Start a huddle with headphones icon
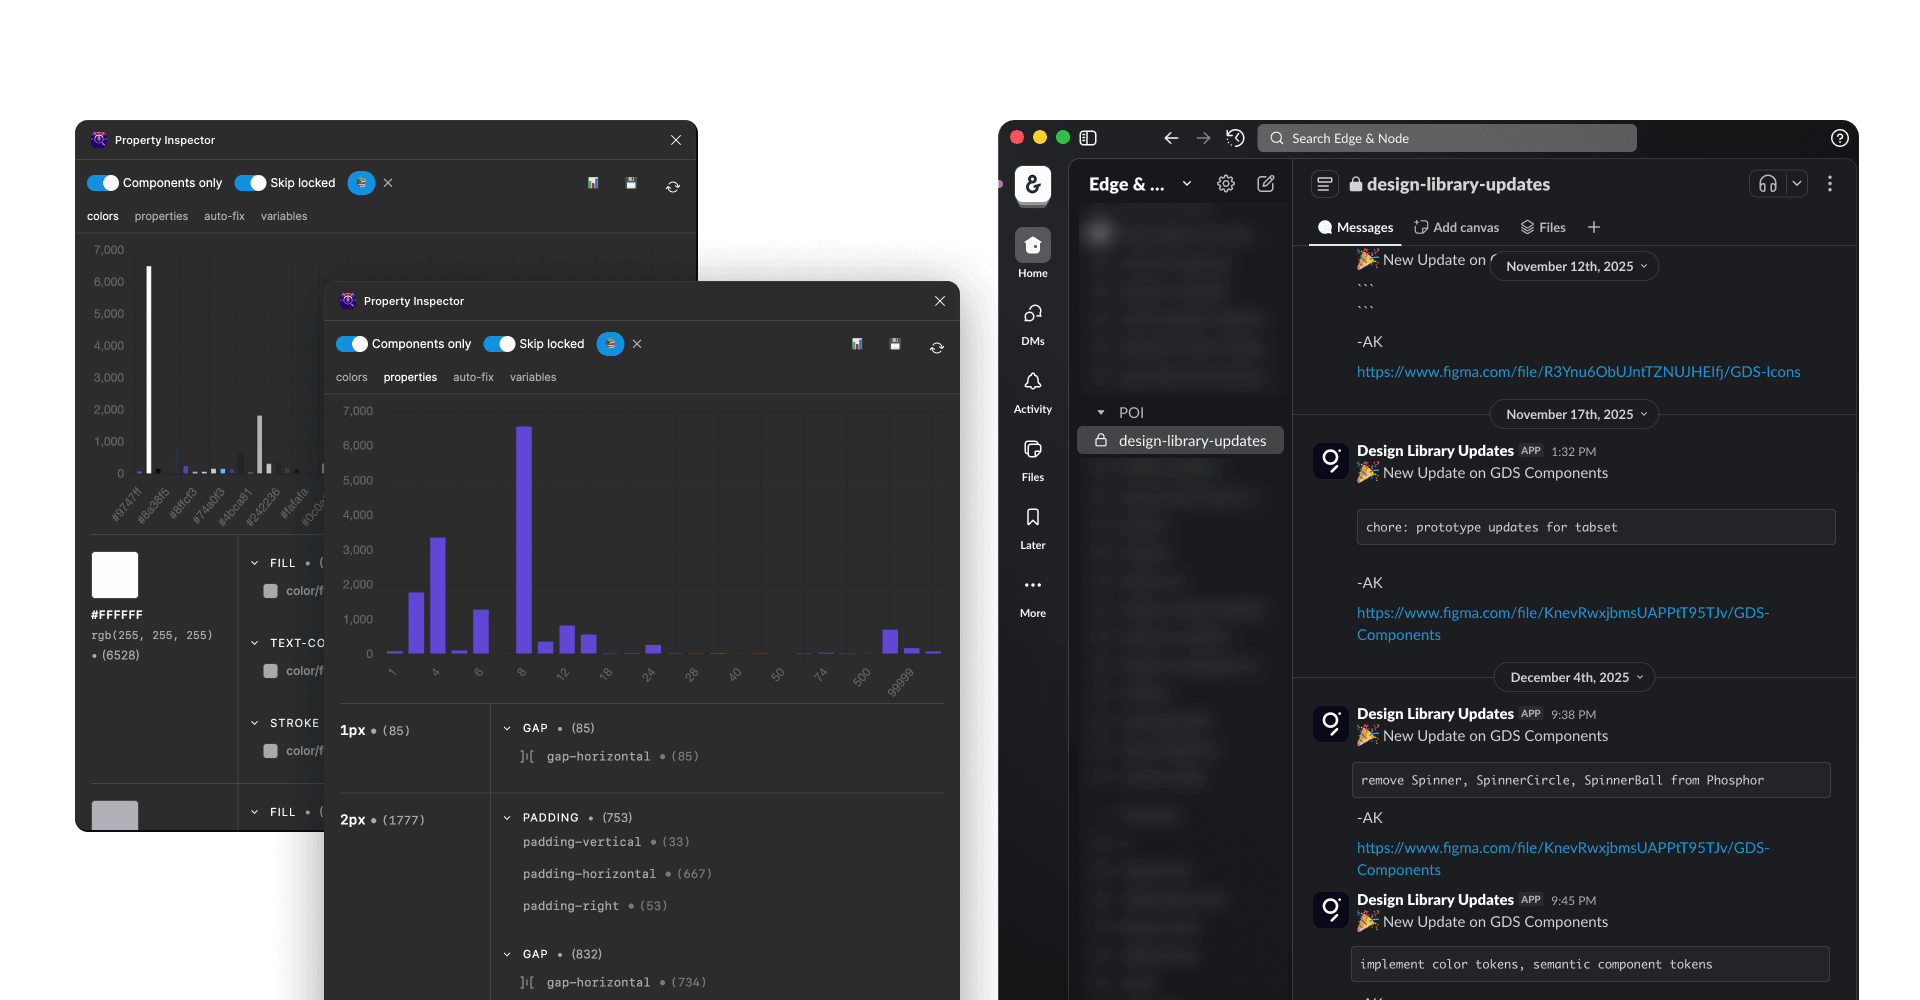 click(x=1768, y=184)
